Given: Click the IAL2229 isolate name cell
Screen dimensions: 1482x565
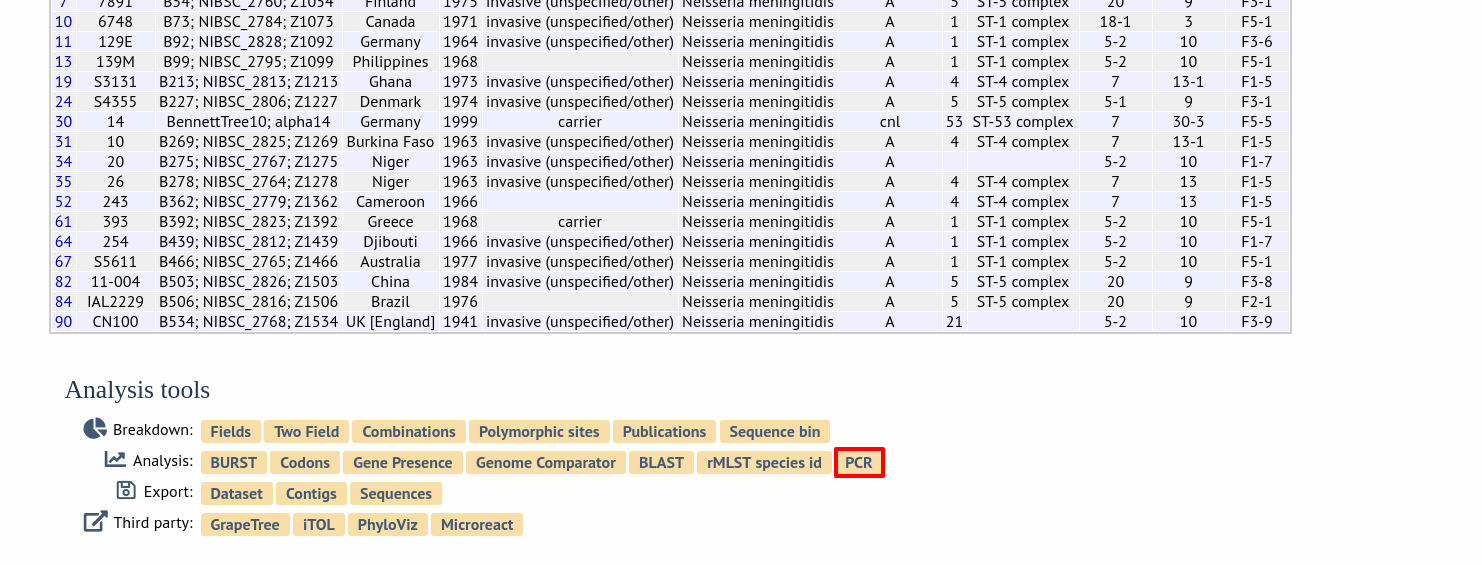Looking at the screenshot, I should click(115, 302).
